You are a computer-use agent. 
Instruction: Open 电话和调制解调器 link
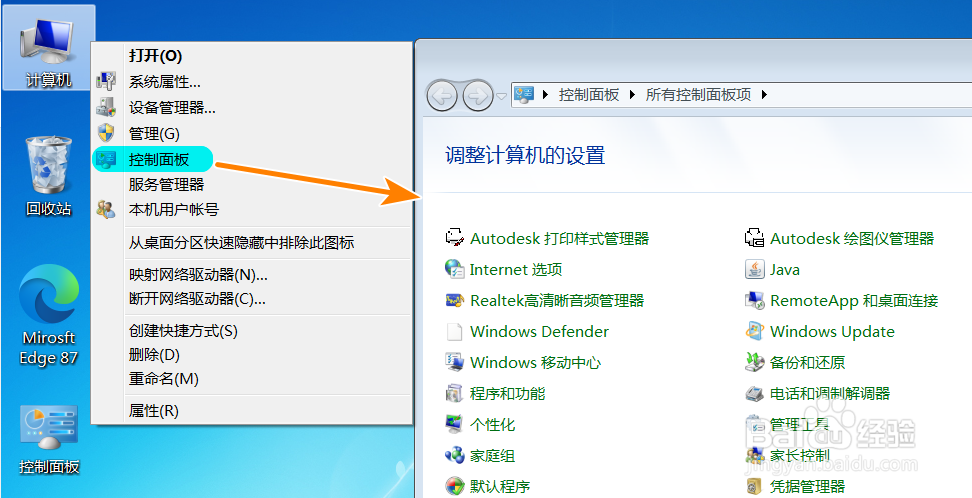tap(829, 393)
